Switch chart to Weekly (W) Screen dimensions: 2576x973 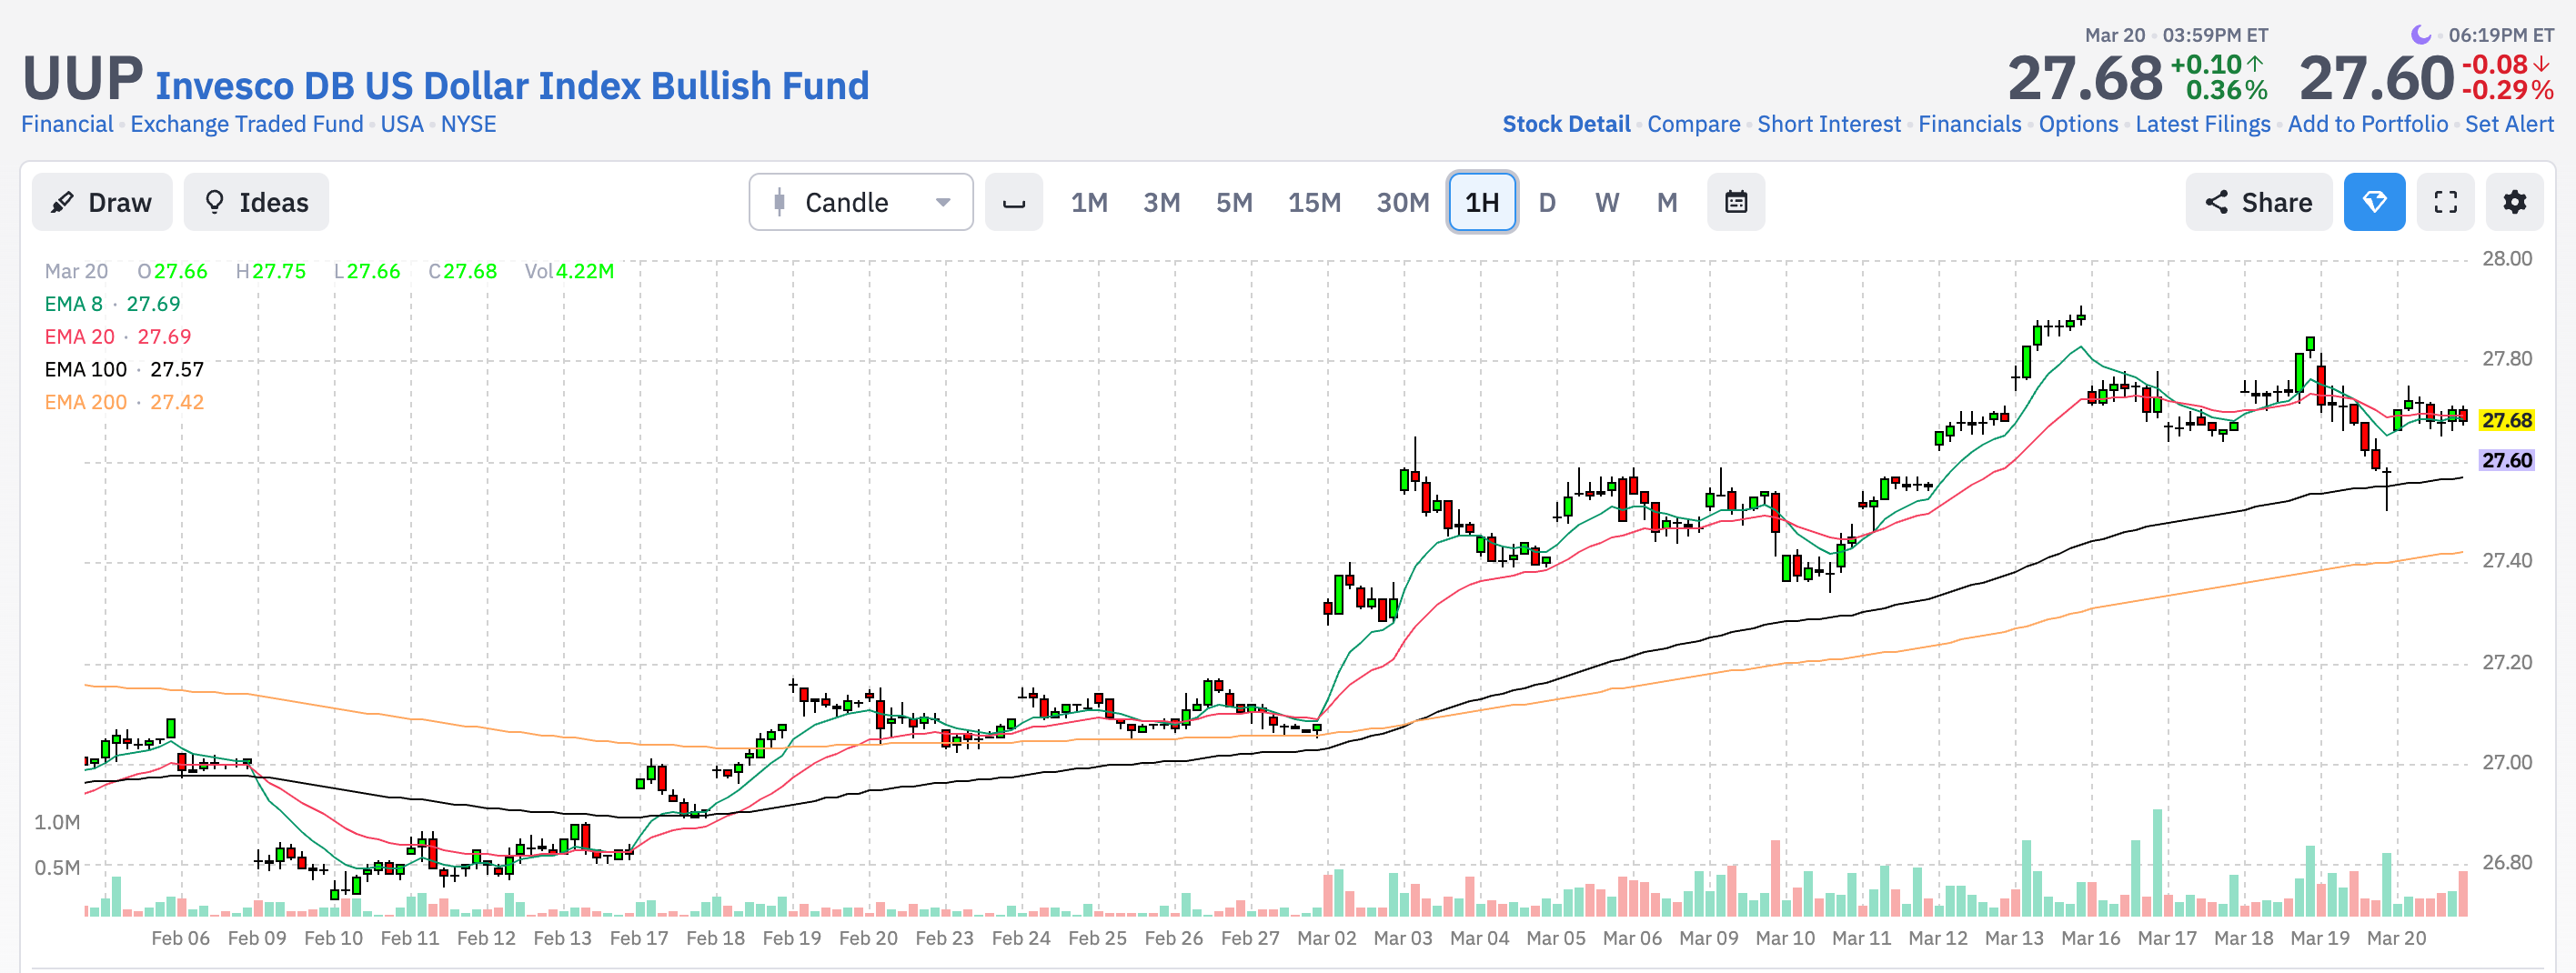click(1607, 202)
